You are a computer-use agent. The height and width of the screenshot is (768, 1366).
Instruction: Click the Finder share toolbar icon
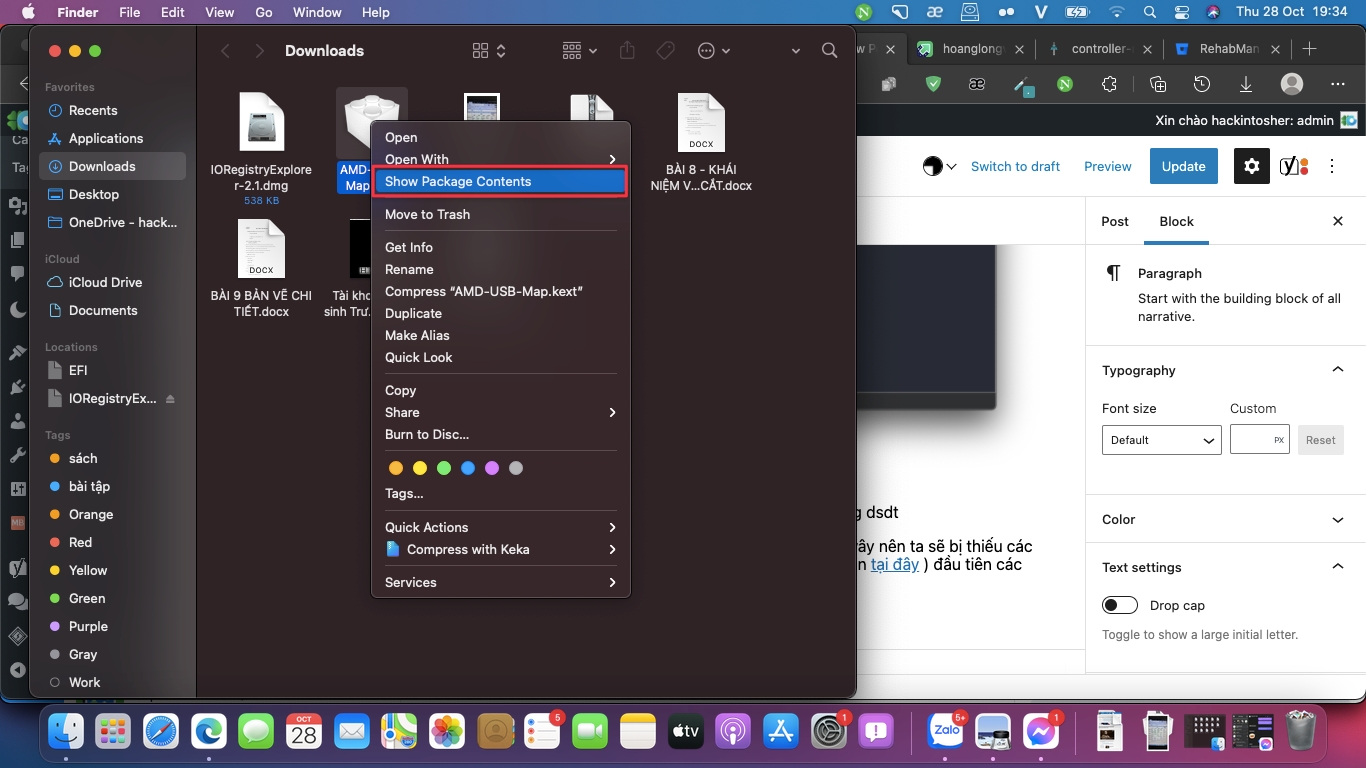[627, 51]
